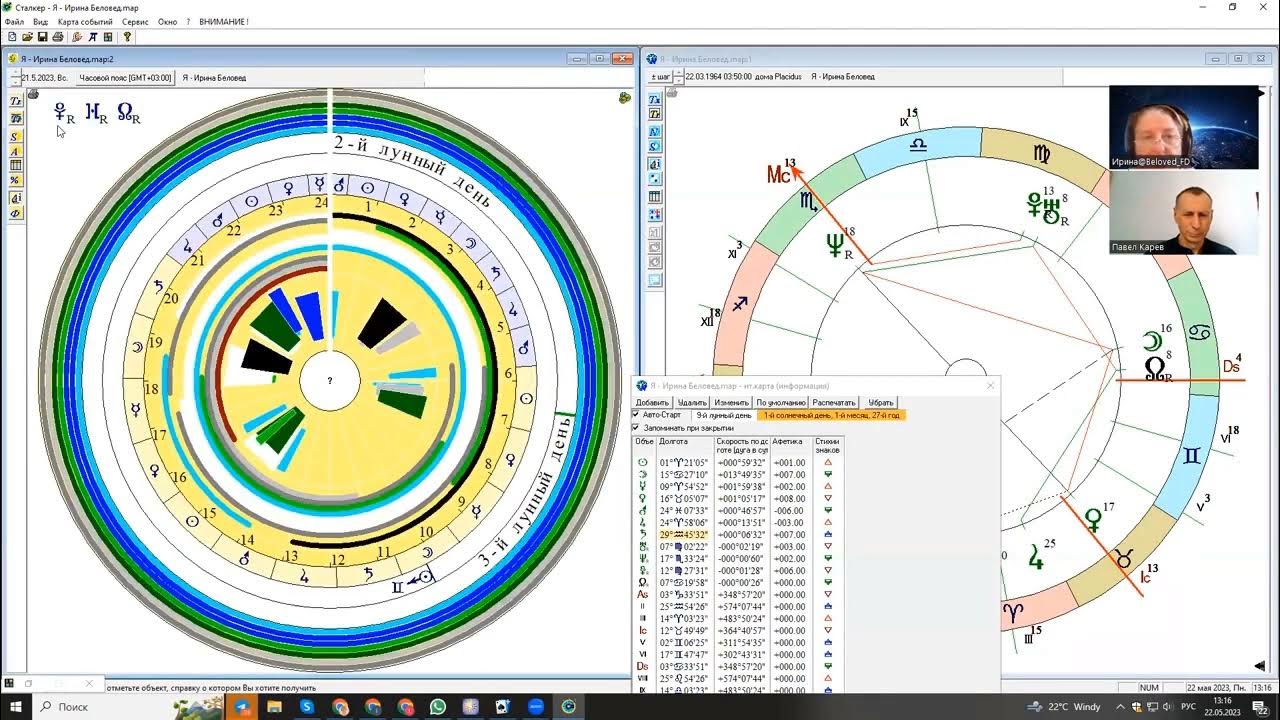The height and width of the screenshot is (720, 1280).
Task: Click the info icon in right window sidebar
Action: [655, 164]
